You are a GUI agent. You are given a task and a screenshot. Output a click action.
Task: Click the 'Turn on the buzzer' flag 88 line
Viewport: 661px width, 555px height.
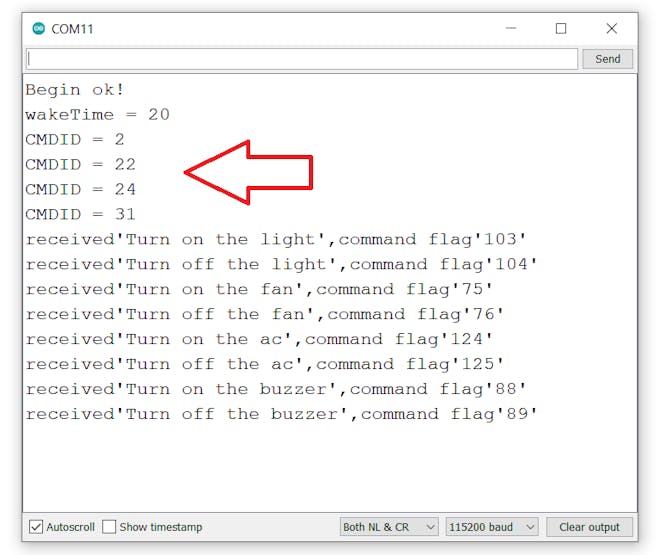click(x=276, y=389)
